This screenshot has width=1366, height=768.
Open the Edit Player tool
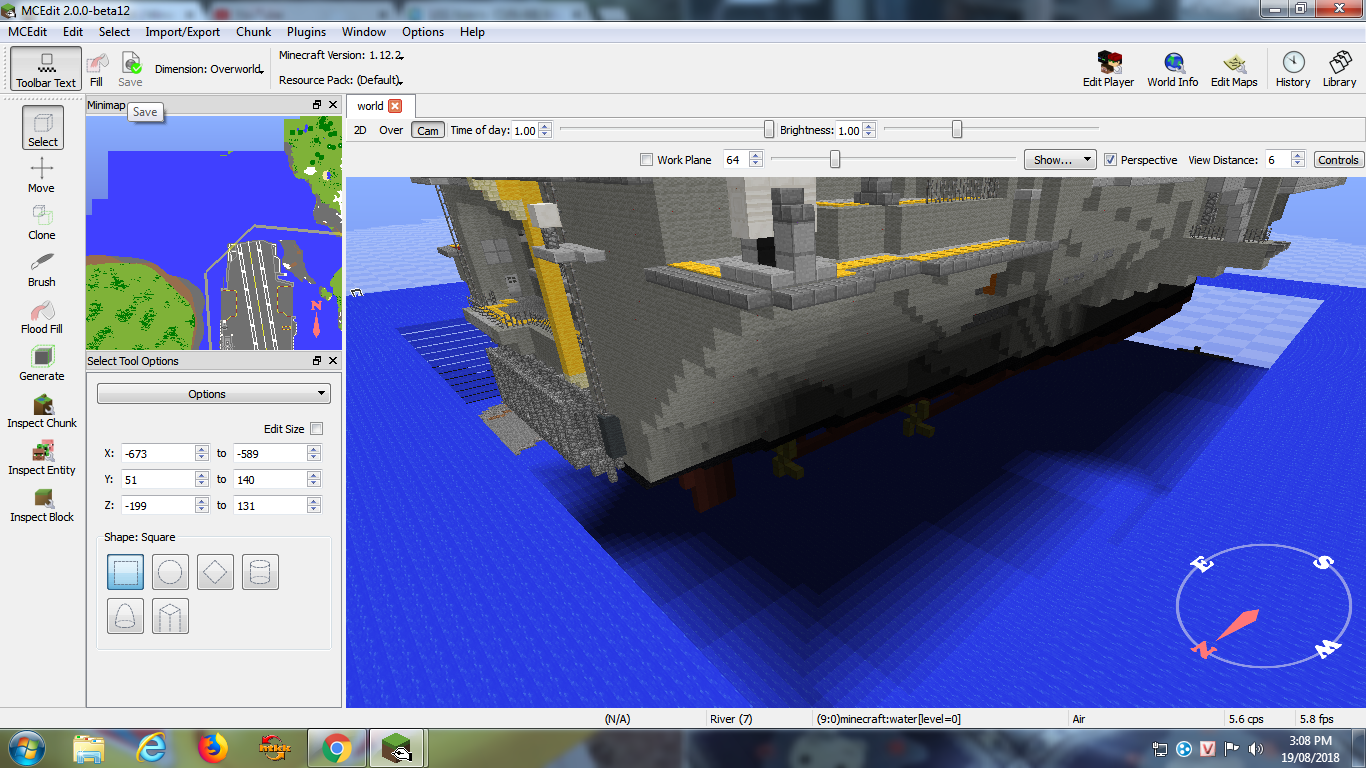click(x=1108, y=69)
